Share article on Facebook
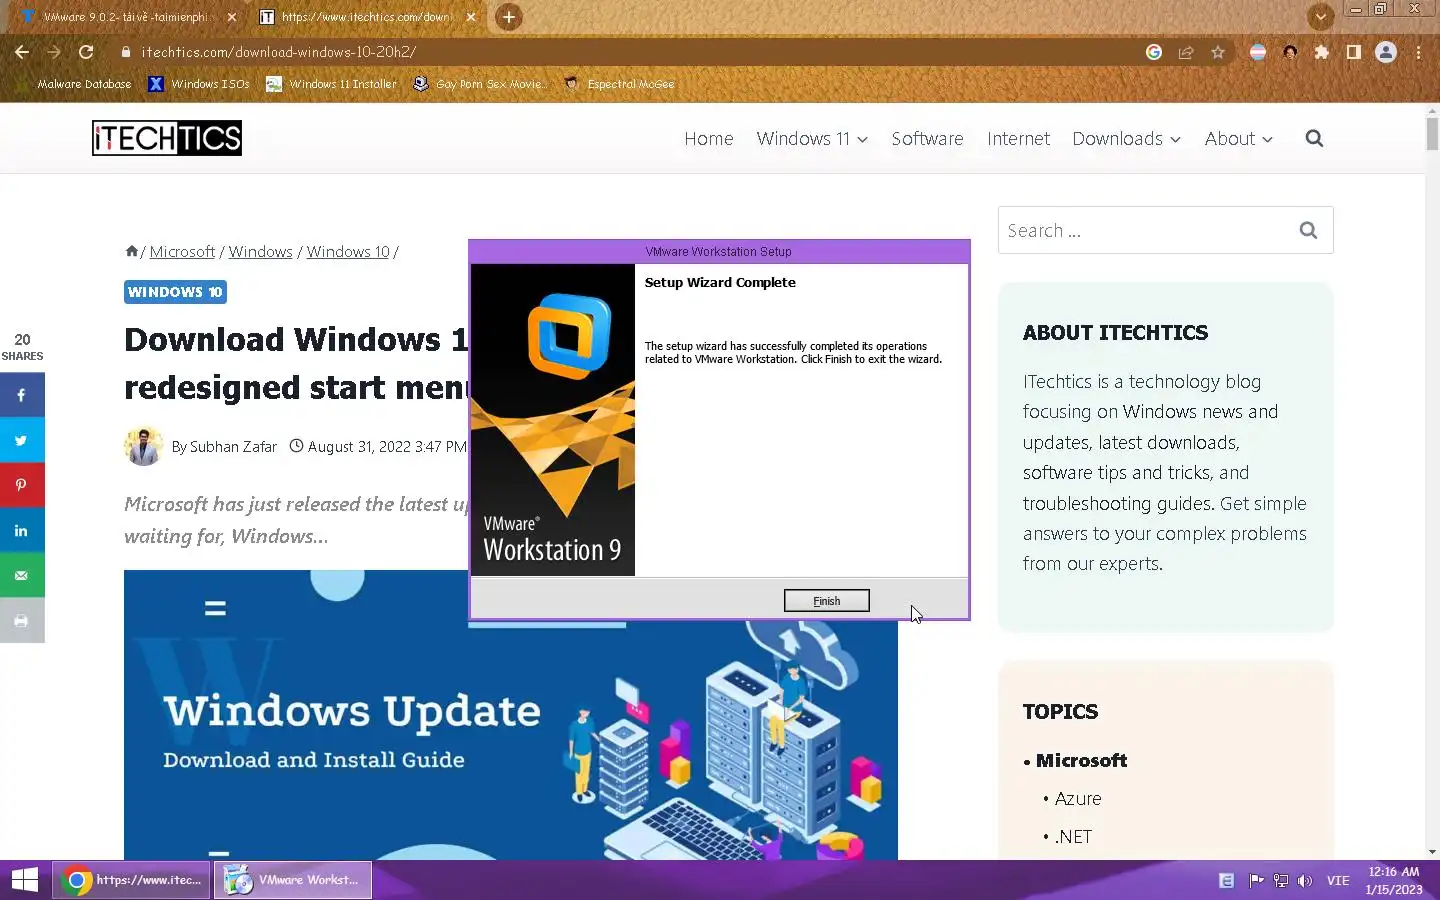The width and height of the screenshot is (1440, 900). point(22,395)
